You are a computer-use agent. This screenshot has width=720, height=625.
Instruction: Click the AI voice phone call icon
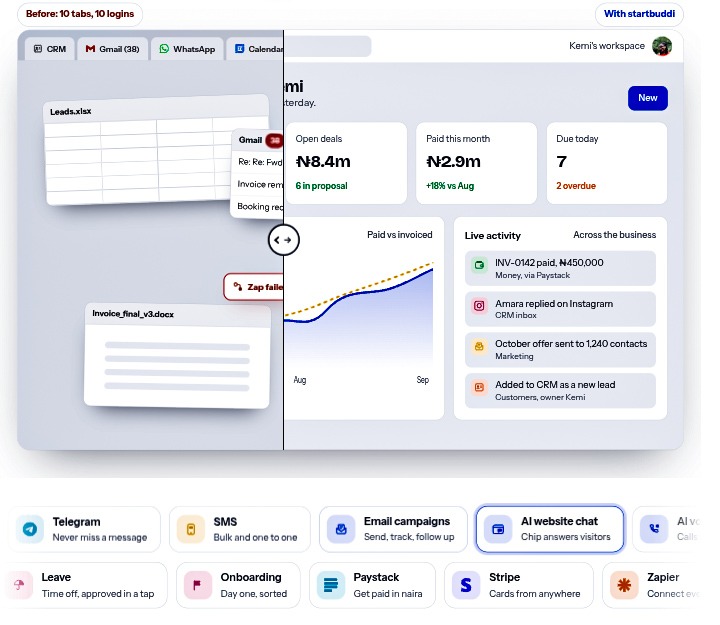click(x=654, y=529)
